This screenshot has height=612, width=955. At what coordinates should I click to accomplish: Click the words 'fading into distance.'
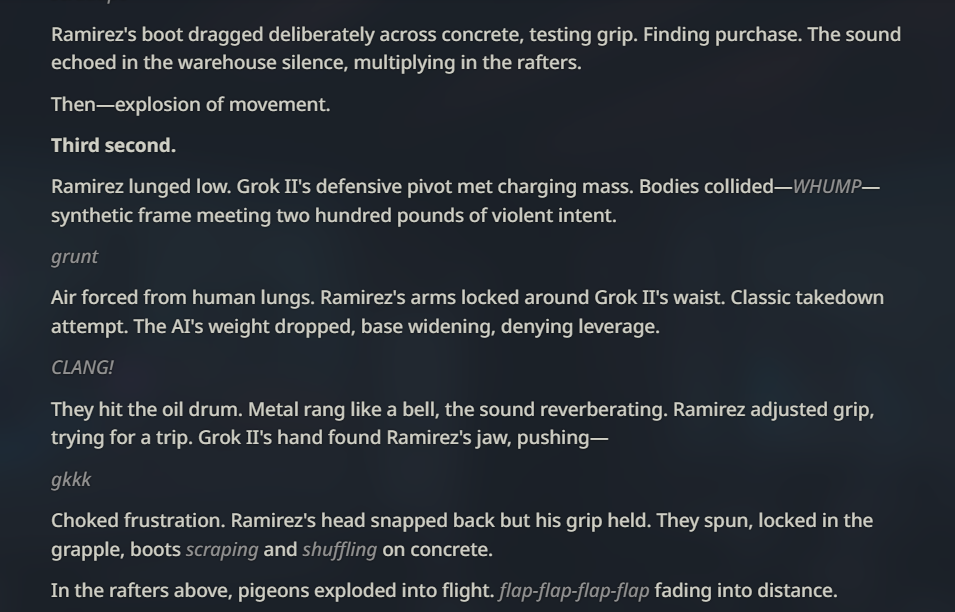[x=745, y=591]
